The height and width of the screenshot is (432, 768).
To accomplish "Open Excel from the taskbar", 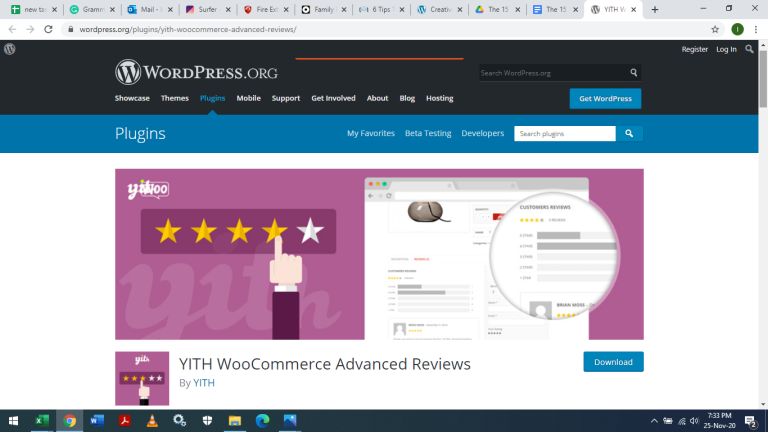I will coord(42,421).
